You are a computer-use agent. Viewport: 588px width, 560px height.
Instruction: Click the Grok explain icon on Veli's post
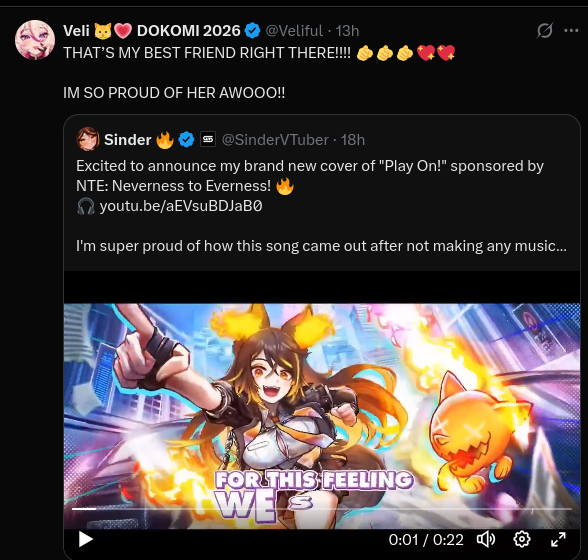click(x=544, y=31)
